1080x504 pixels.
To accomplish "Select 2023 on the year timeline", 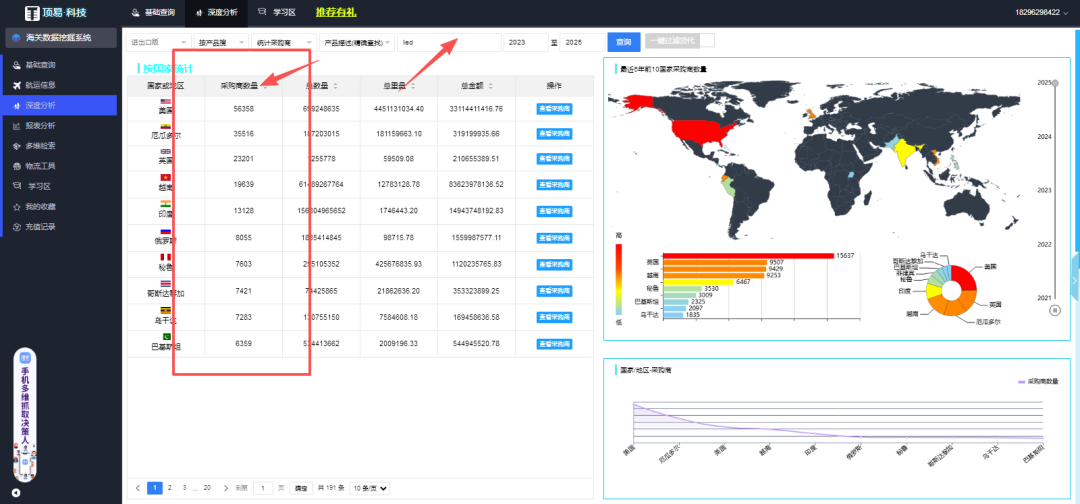I will (1045, 190).
